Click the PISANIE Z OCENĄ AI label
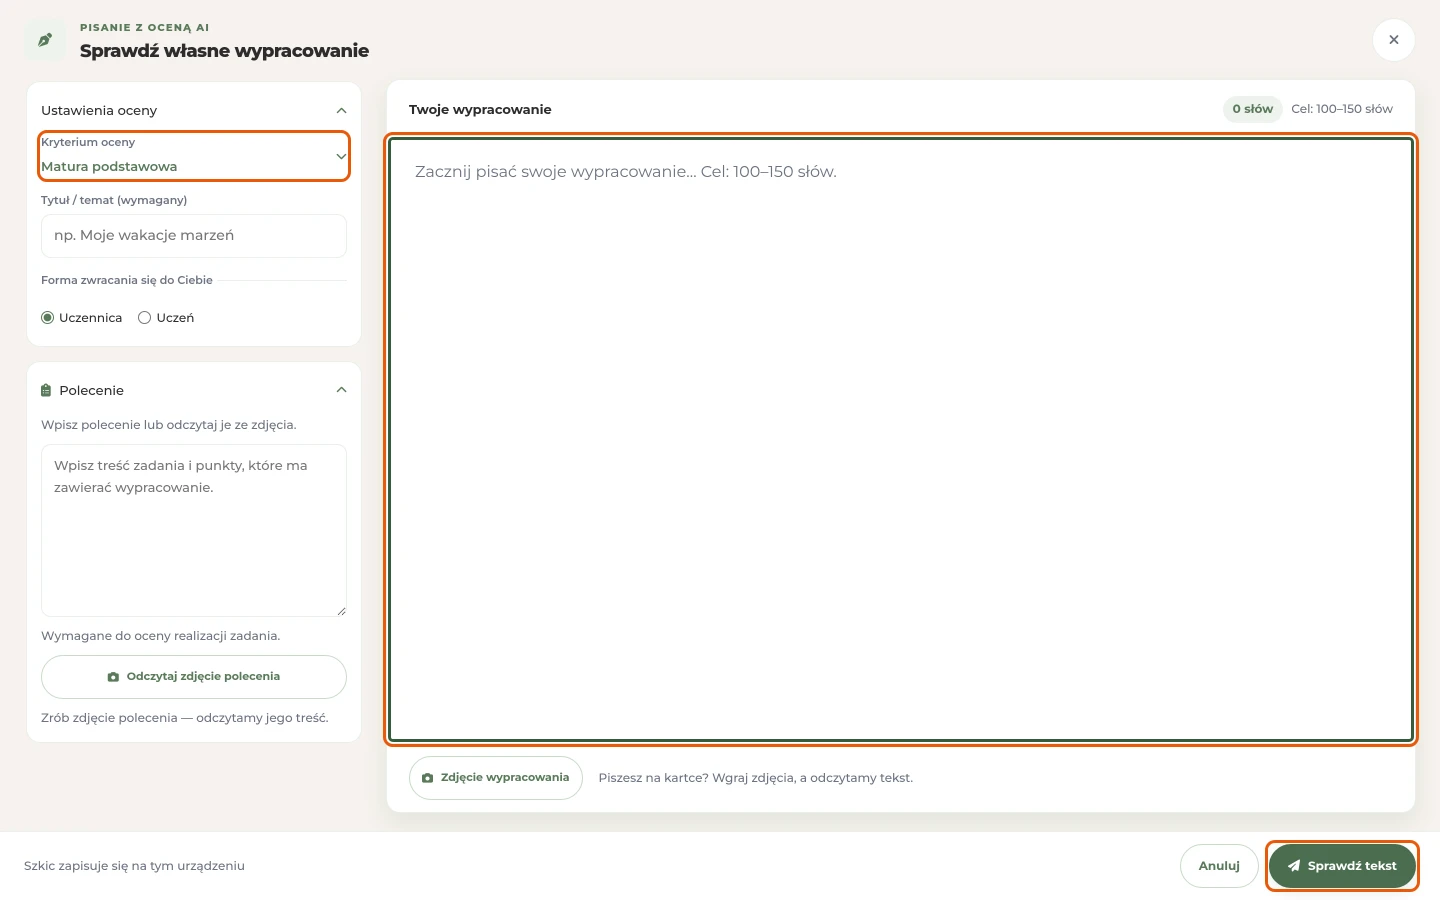This screenshot has width=1440, height=900. click(x=145, y=28)
